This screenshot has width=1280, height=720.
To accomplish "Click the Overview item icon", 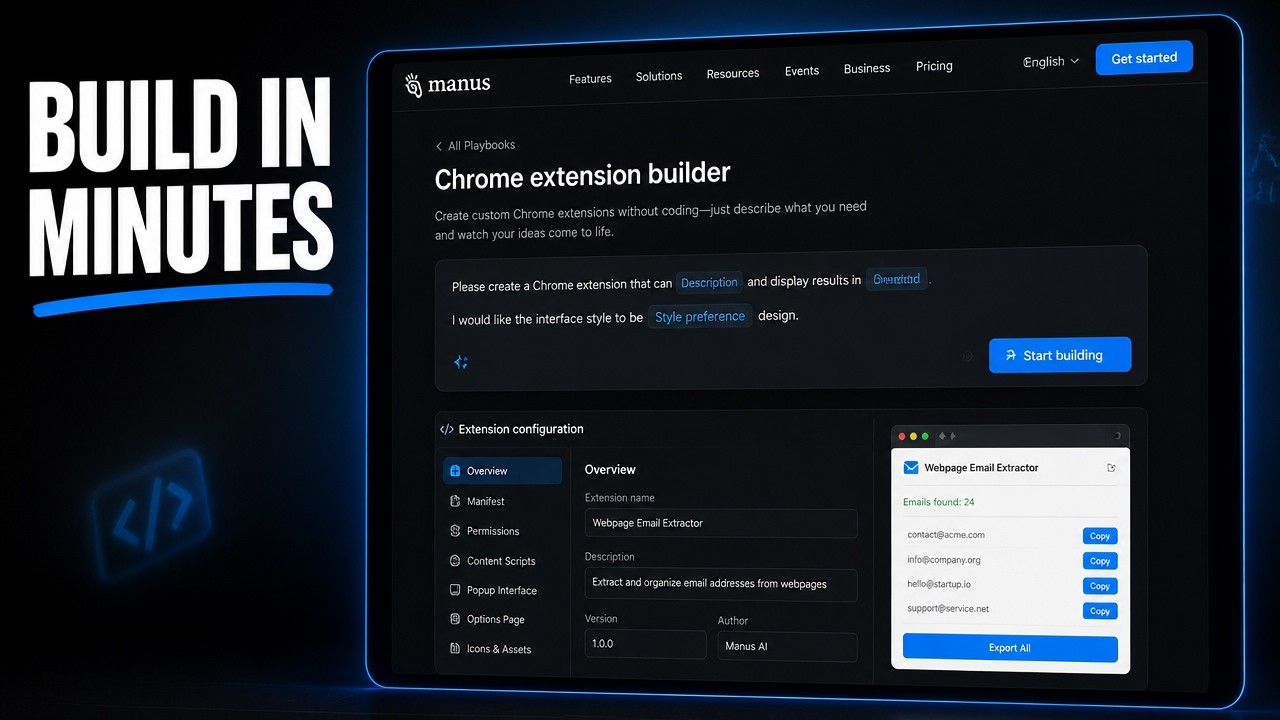I will click(455, 471).
